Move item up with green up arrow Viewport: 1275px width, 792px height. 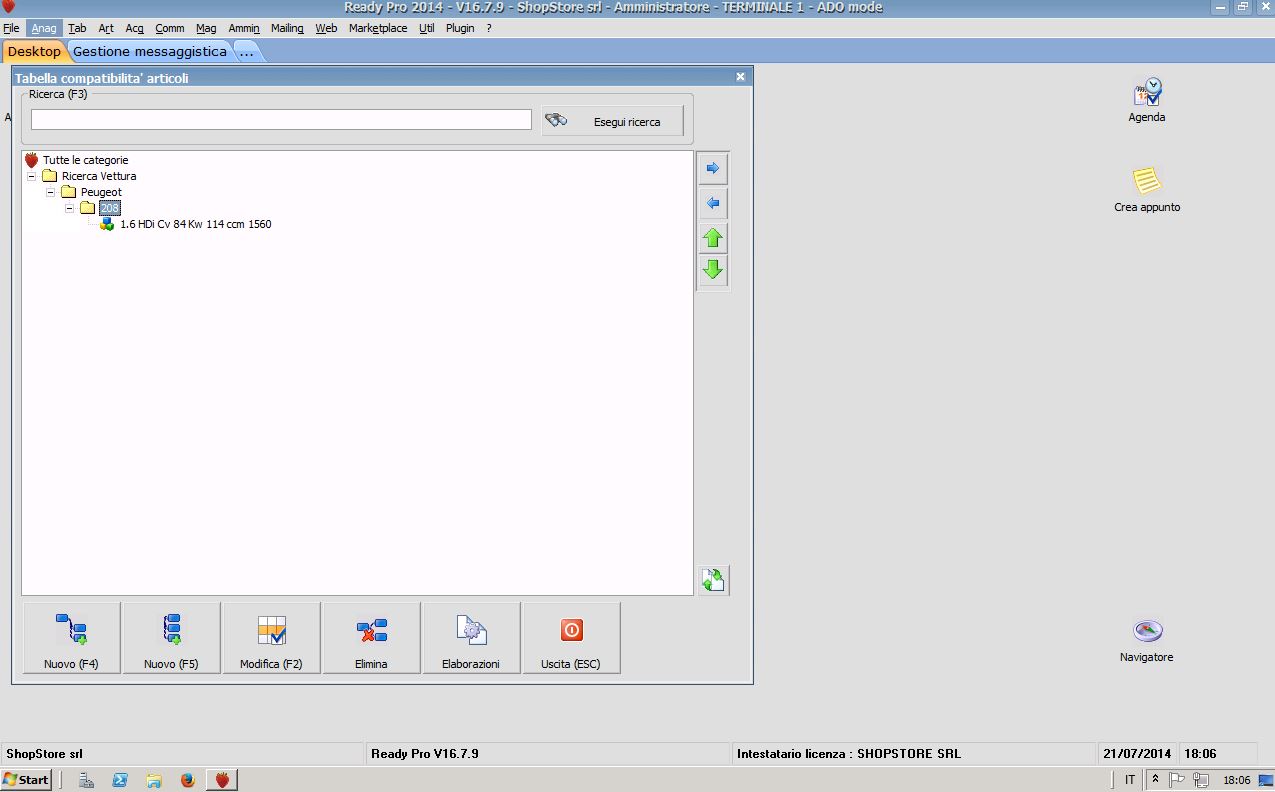pos(713,238)
